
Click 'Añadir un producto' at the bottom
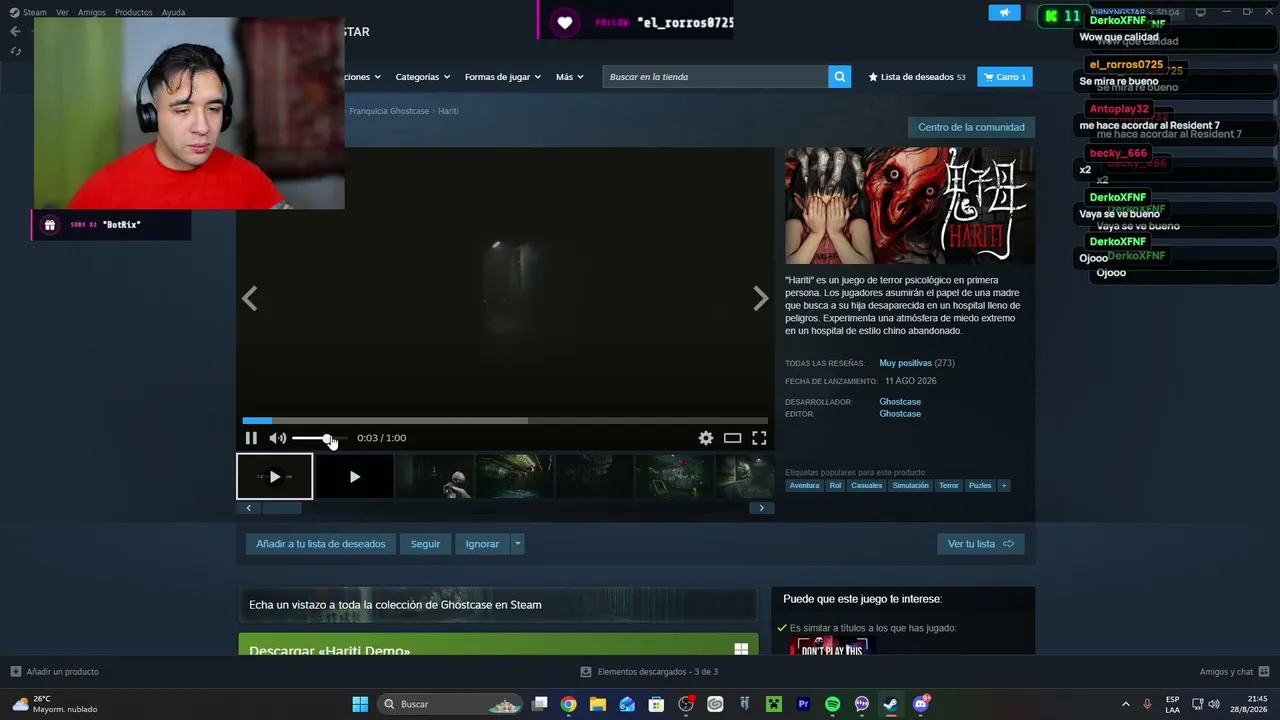(x=55, y=672)
